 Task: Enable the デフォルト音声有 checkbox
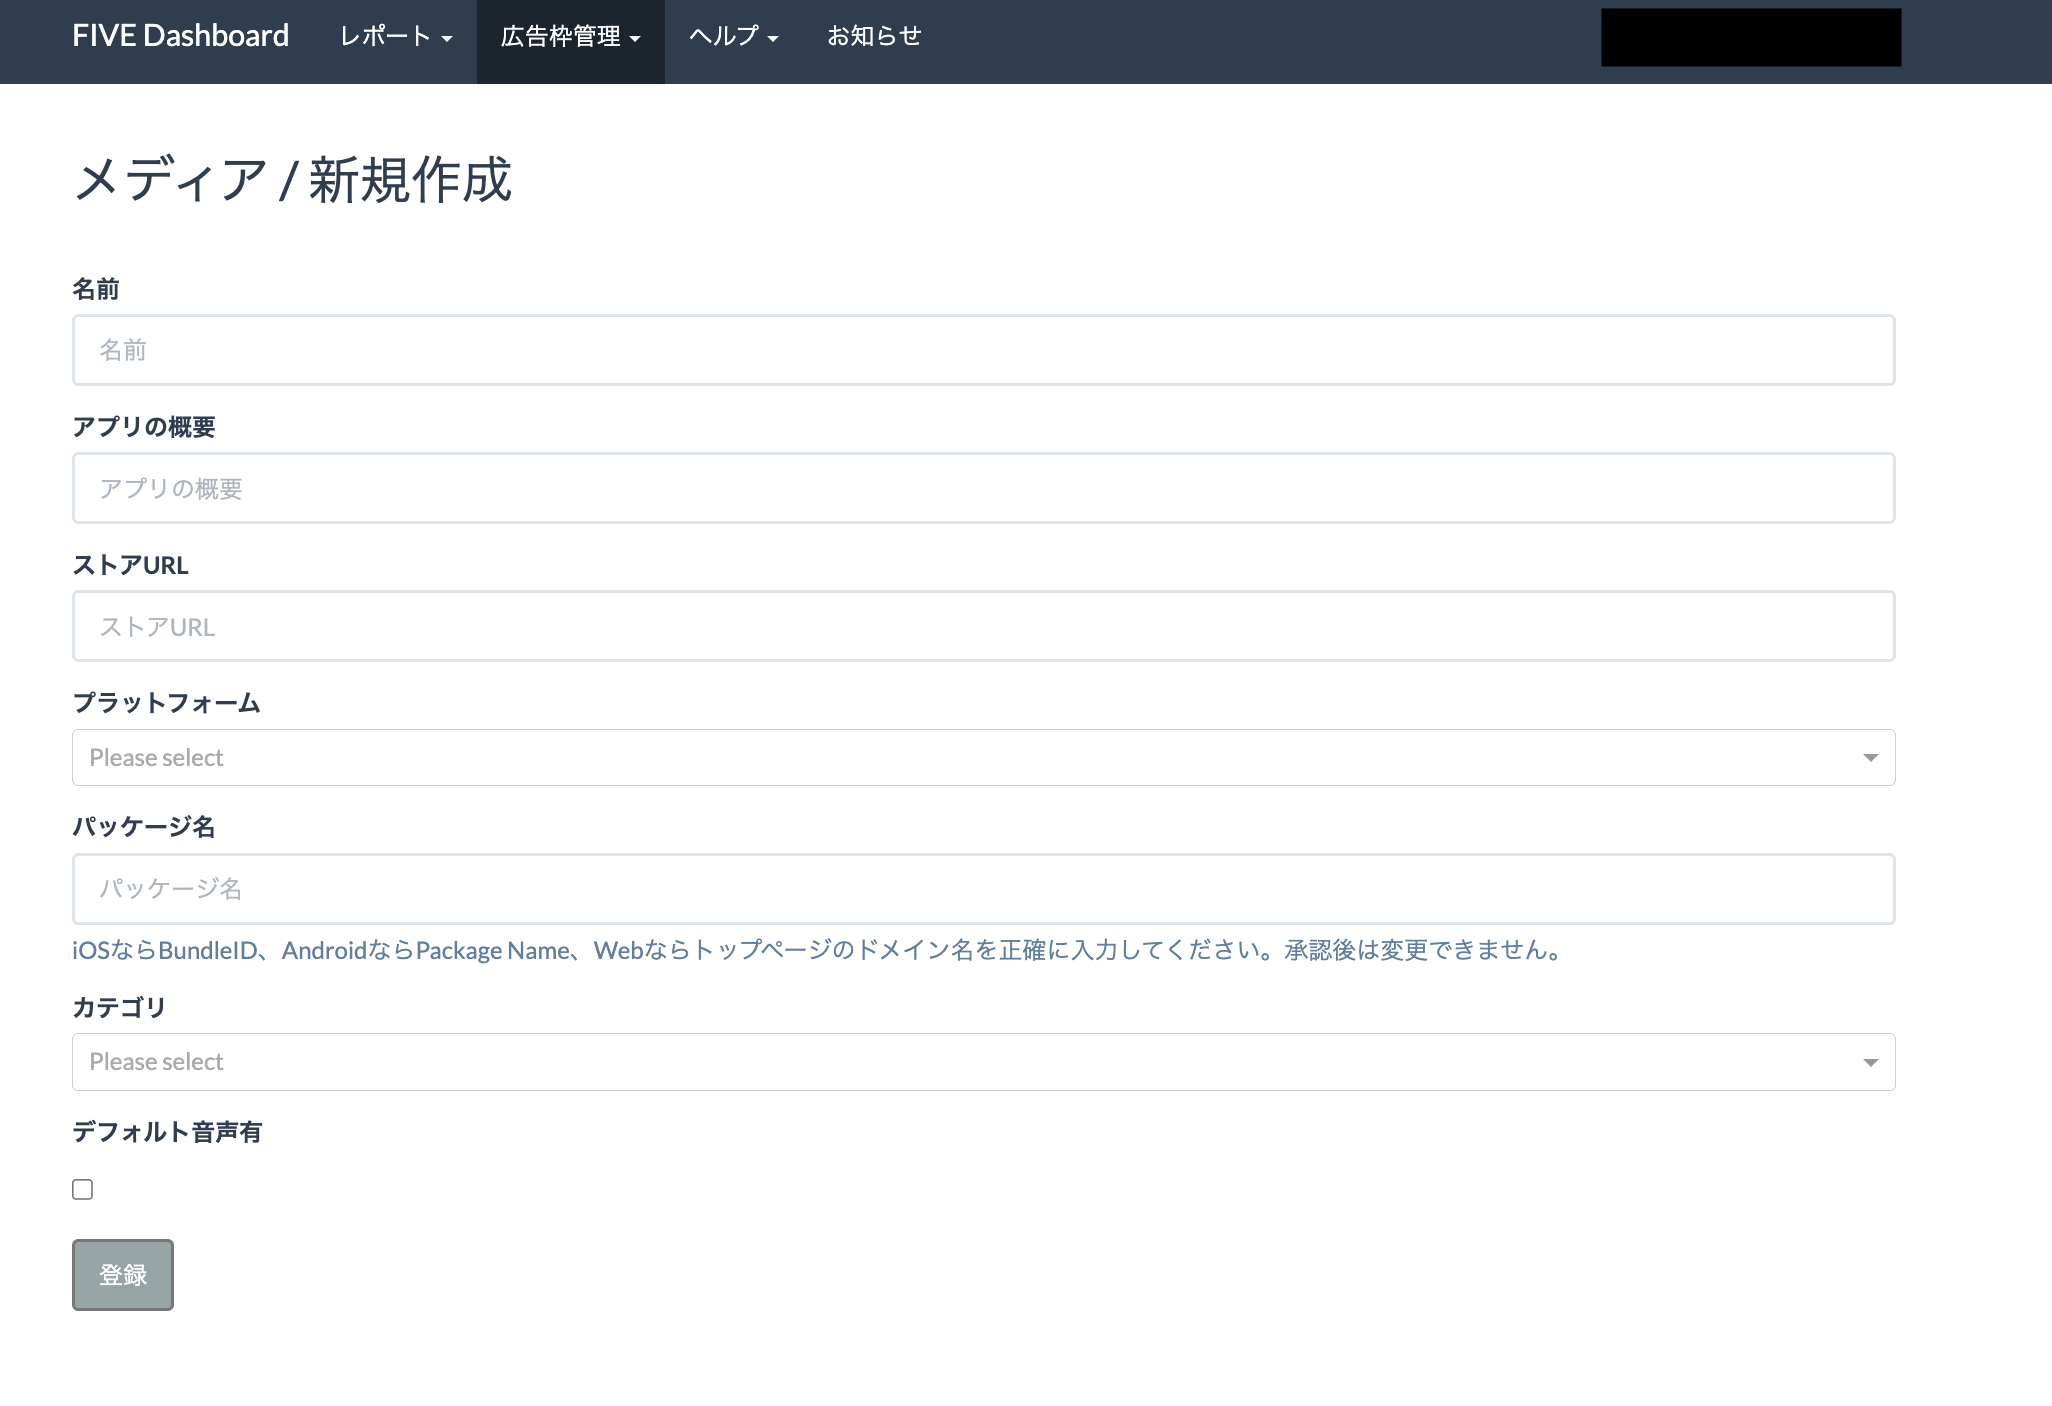(x=83, y=1189)
